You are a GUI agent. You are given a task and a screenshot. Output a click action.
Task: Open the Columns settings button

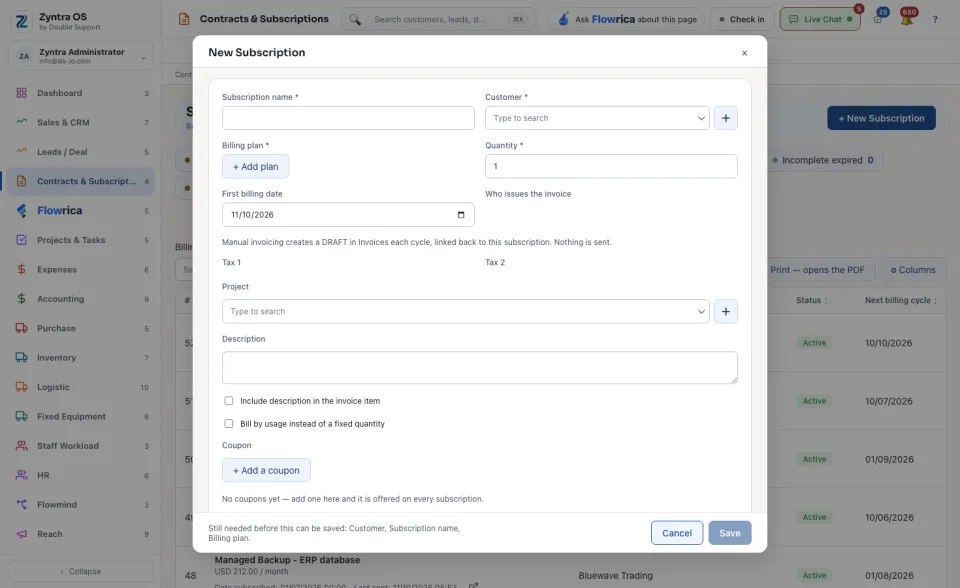click(912, 270)
